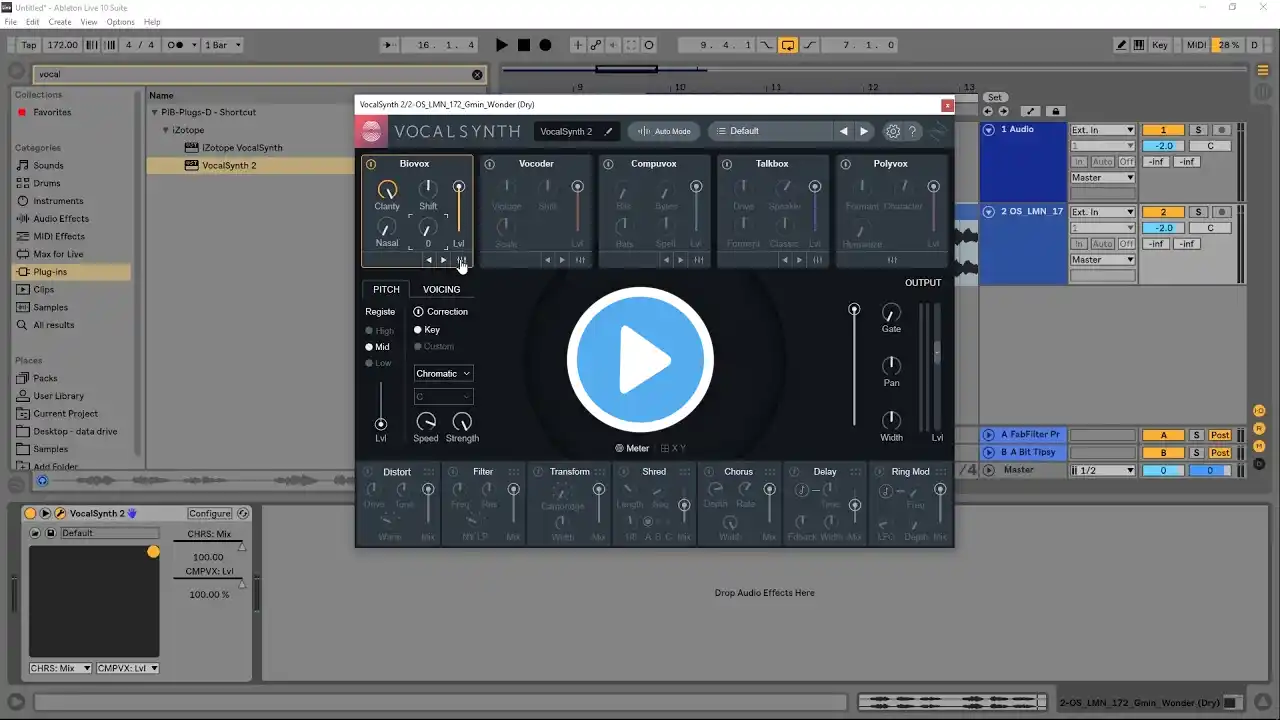Open the VocalSynth Default preset list
The width and height of the screenshot is (1280, 720).
coord(771,131)
